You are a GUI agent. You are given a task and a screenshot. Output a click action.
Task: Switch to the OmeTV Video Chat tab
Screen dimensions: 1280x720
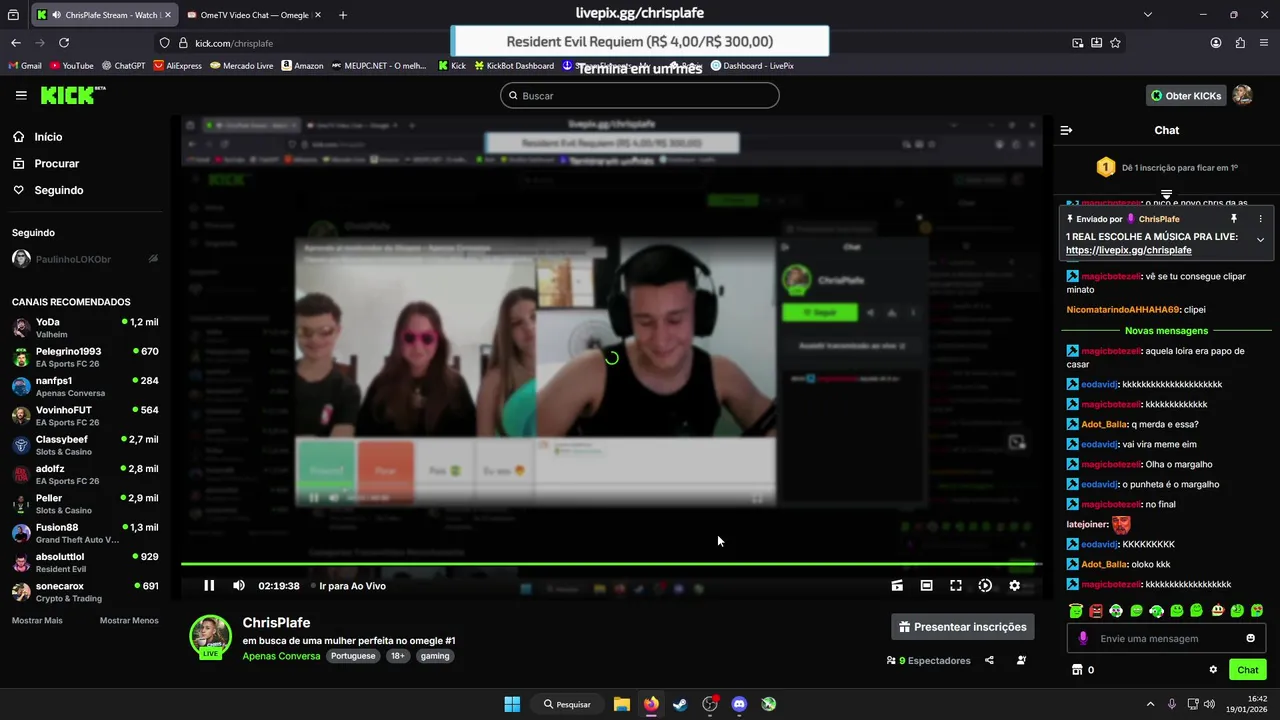(x=254, y=15)
